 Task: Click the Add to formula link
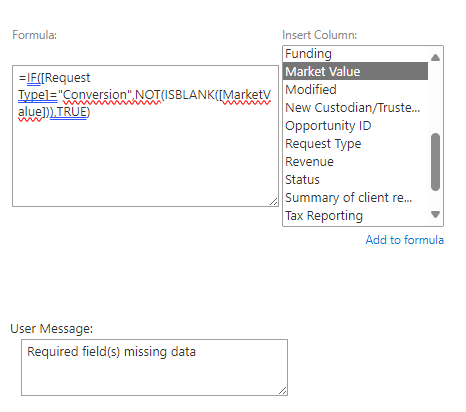click(404, 240)
